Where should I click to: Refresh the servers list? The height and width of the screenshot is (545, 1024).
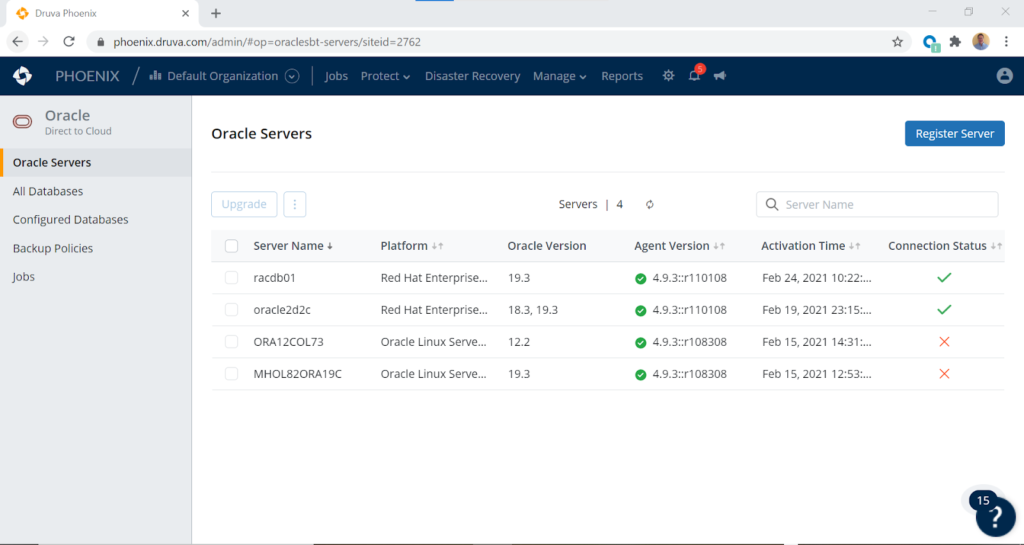(649, 204)
